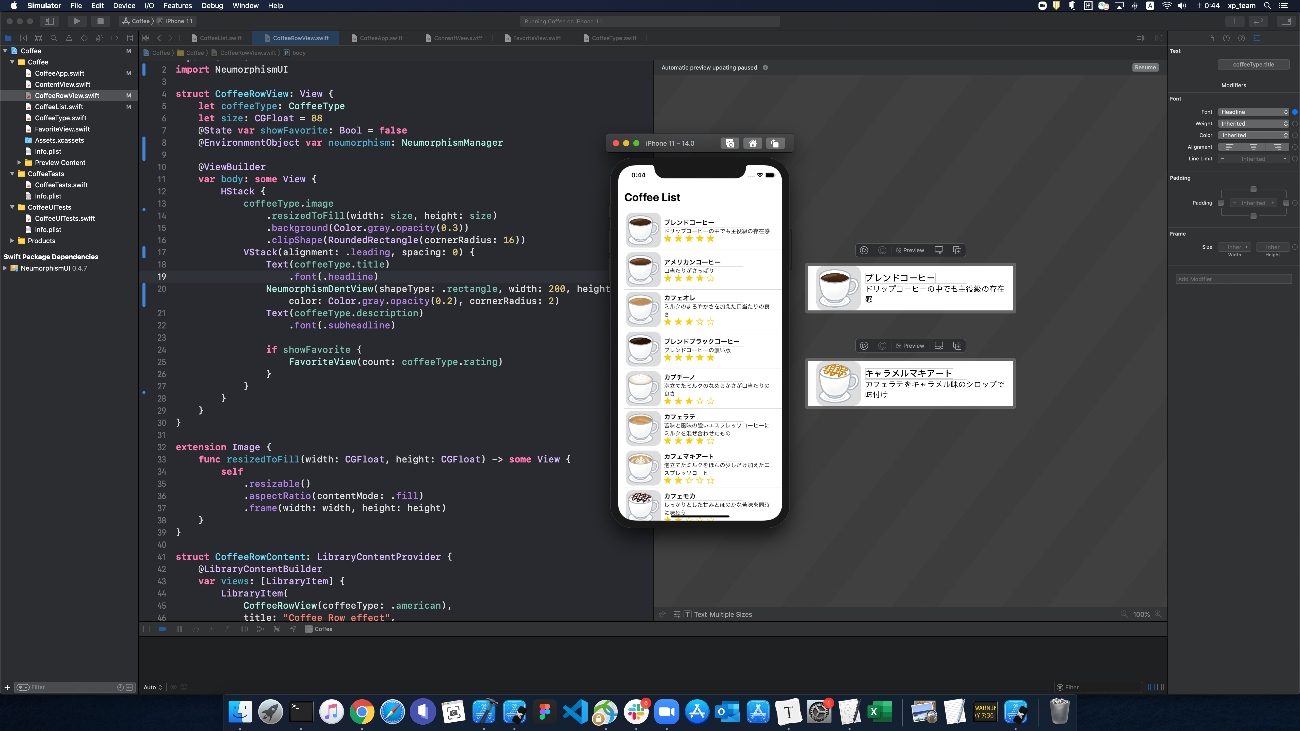The image size is (1300, 731).
Task: Click the 100% zoom control under the canvas
Action: pos(1141,614)
